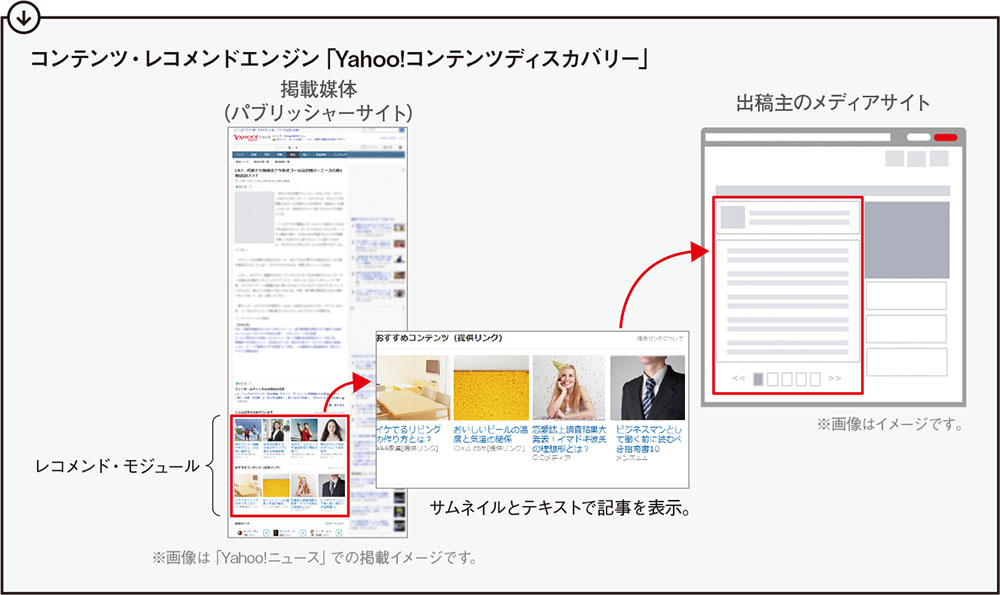The height and width of the screenshot is (595, 1000).
Task: Select the filled first page box in pagination
Action: [758, 379]
